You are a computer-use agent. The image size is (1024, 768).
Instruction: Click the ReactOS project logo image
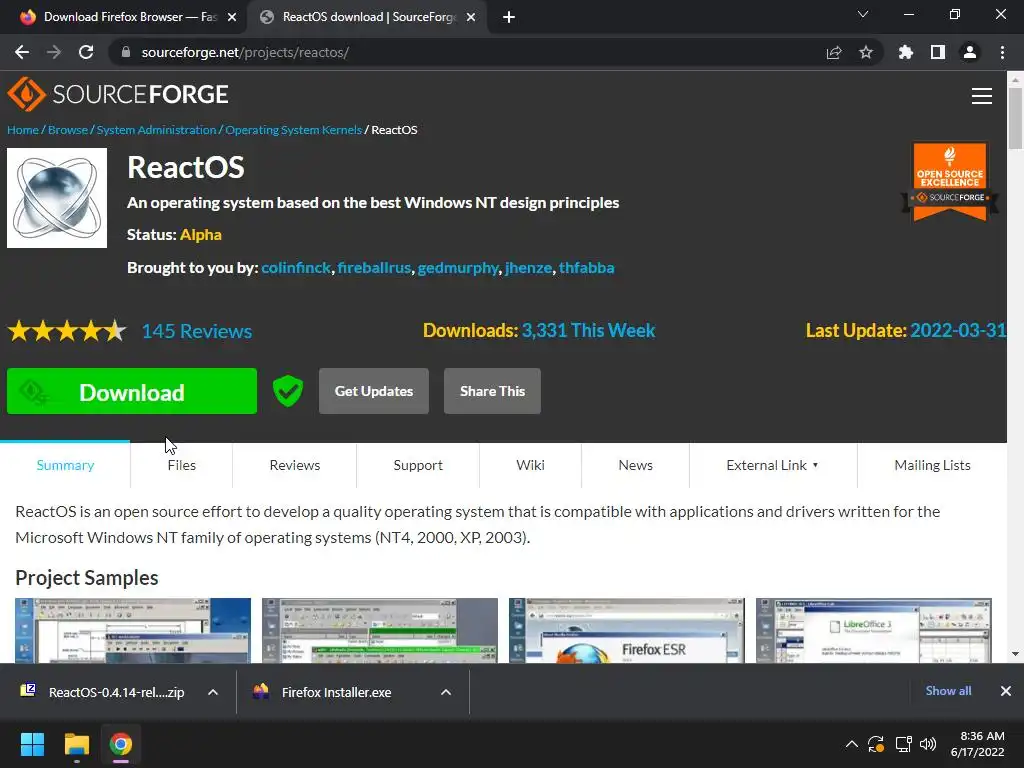pyautogui.click(x=57, y=198)
